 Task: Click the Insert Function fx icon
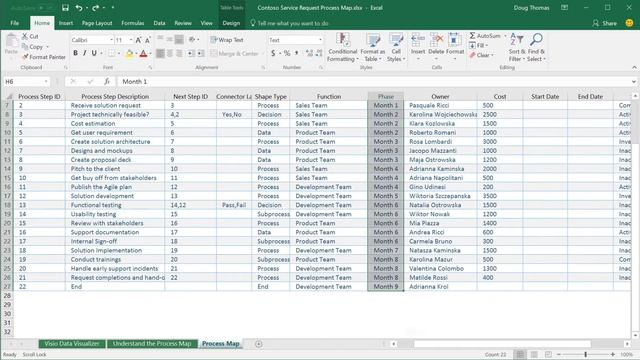107,82
